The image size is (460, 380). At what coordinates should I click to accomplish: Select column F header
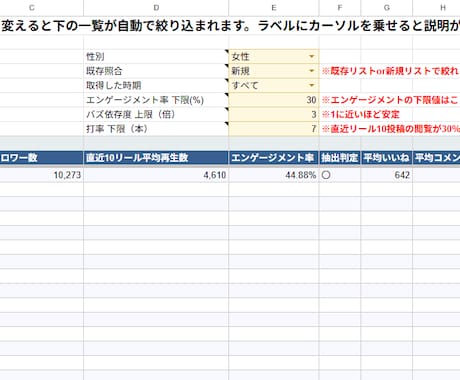[x=340, y=8]
